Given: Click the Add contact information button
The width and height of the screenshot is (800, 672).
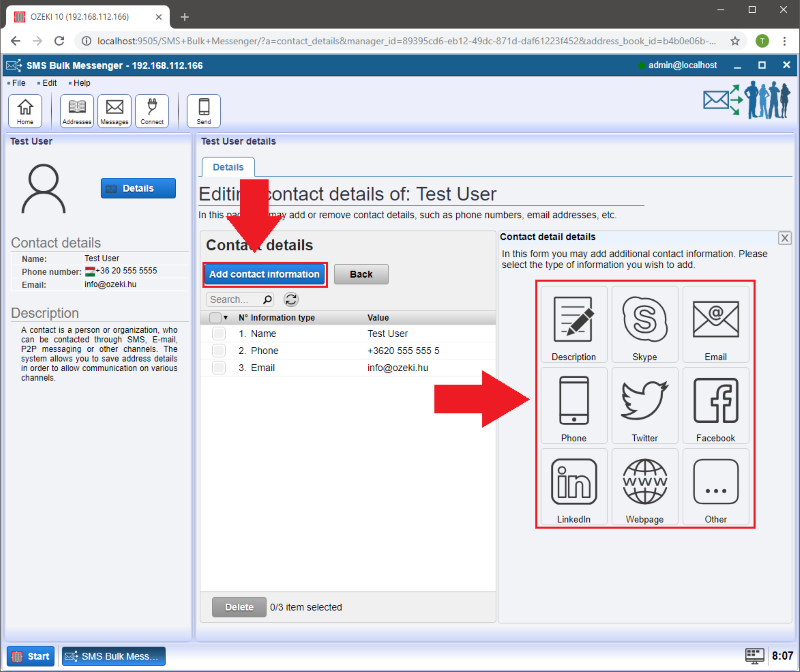Looking at the screenshot, I should click(x=265, y=274).
